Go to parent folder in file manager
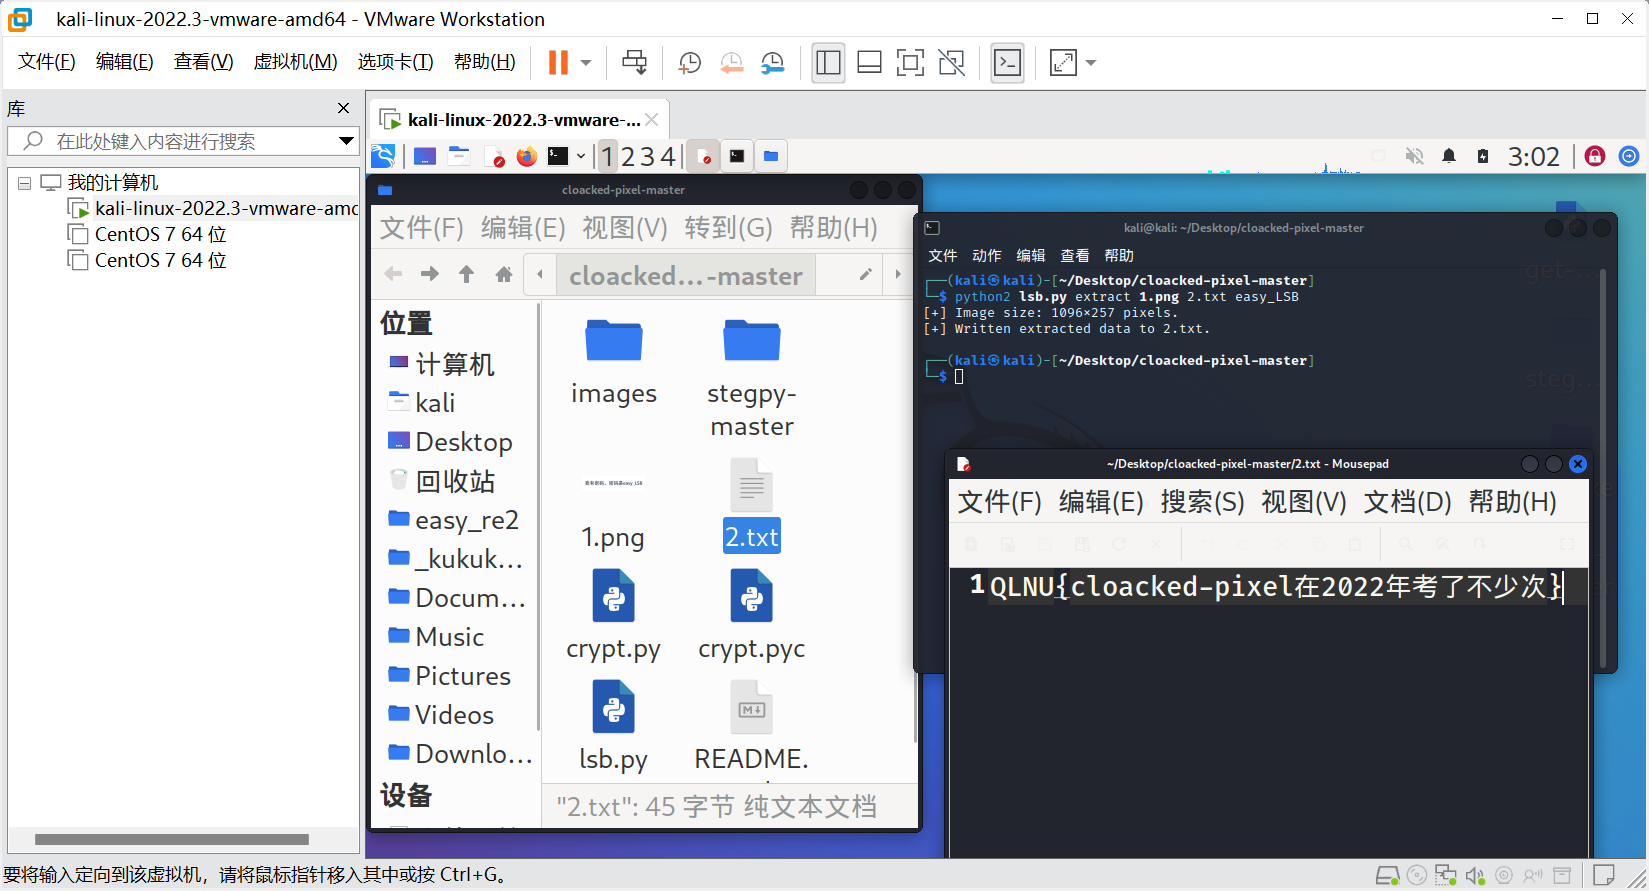The height and width of the screenshot is (891, 1649). tap(466, 274)
